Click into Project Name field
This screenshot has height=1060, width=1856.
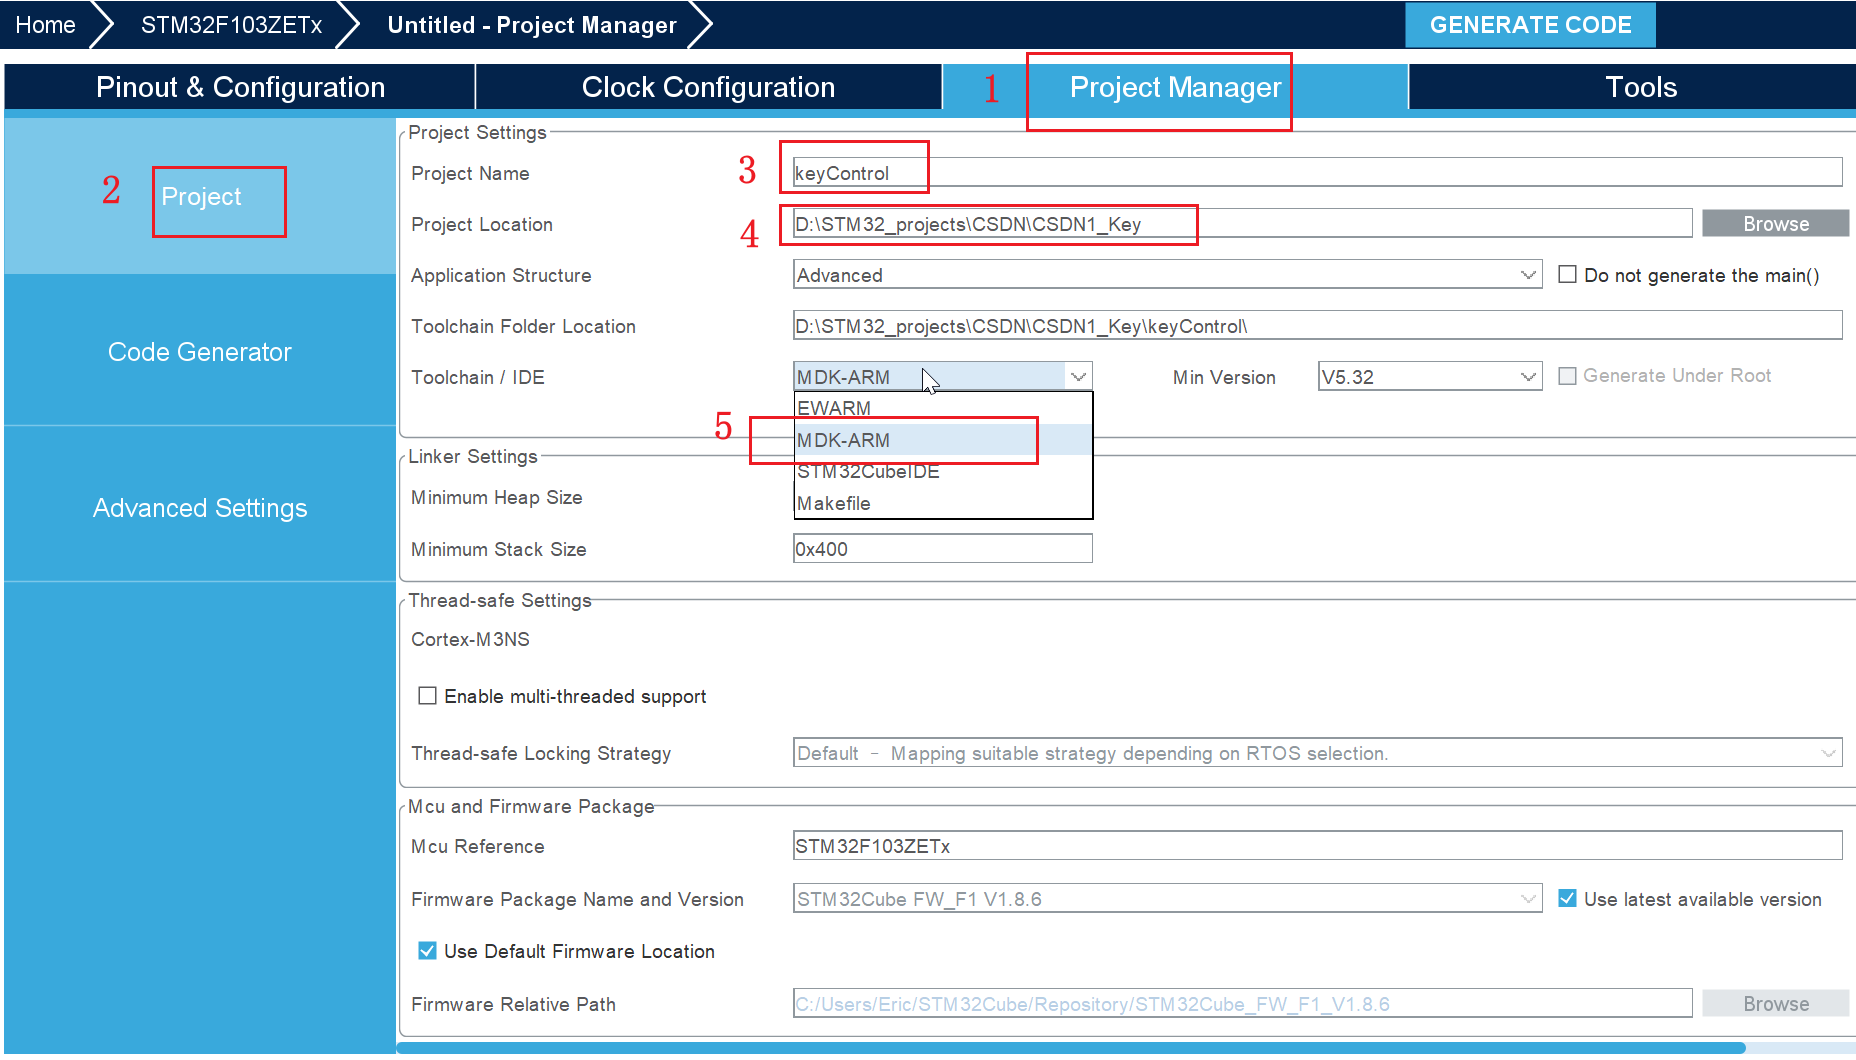click(x=1317, y=173)
